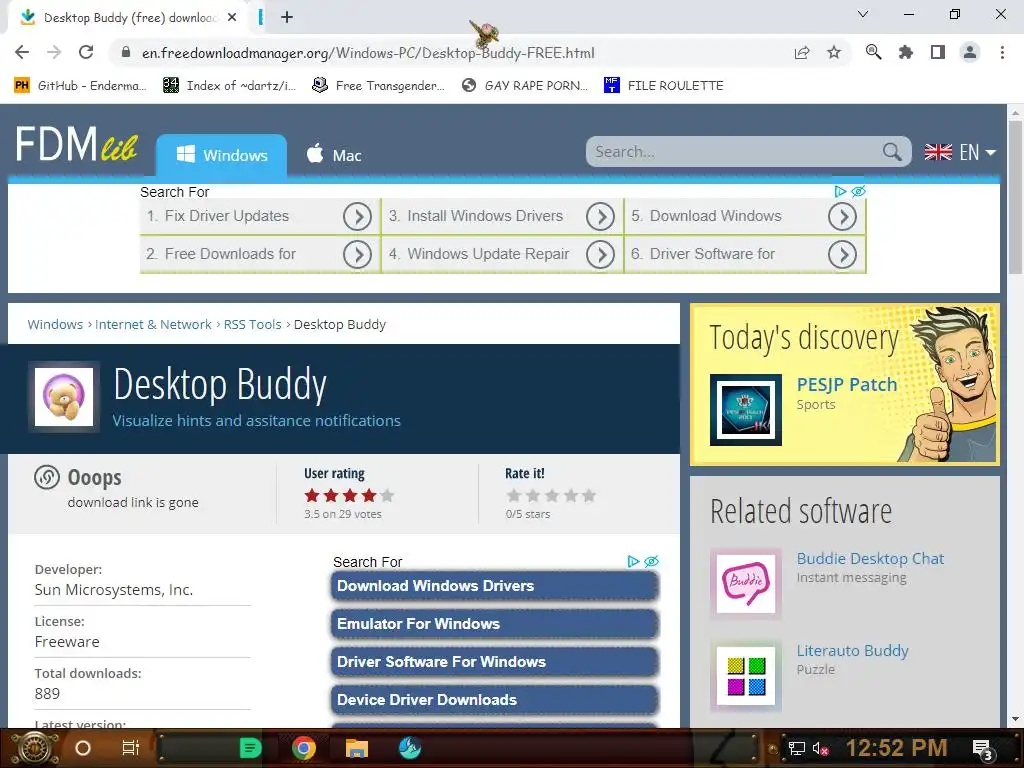Image resolution: width=1024 pixels, height=768 pixels.
Task: Open PESJP Patch discovery link
Action: tap(846, 385)
